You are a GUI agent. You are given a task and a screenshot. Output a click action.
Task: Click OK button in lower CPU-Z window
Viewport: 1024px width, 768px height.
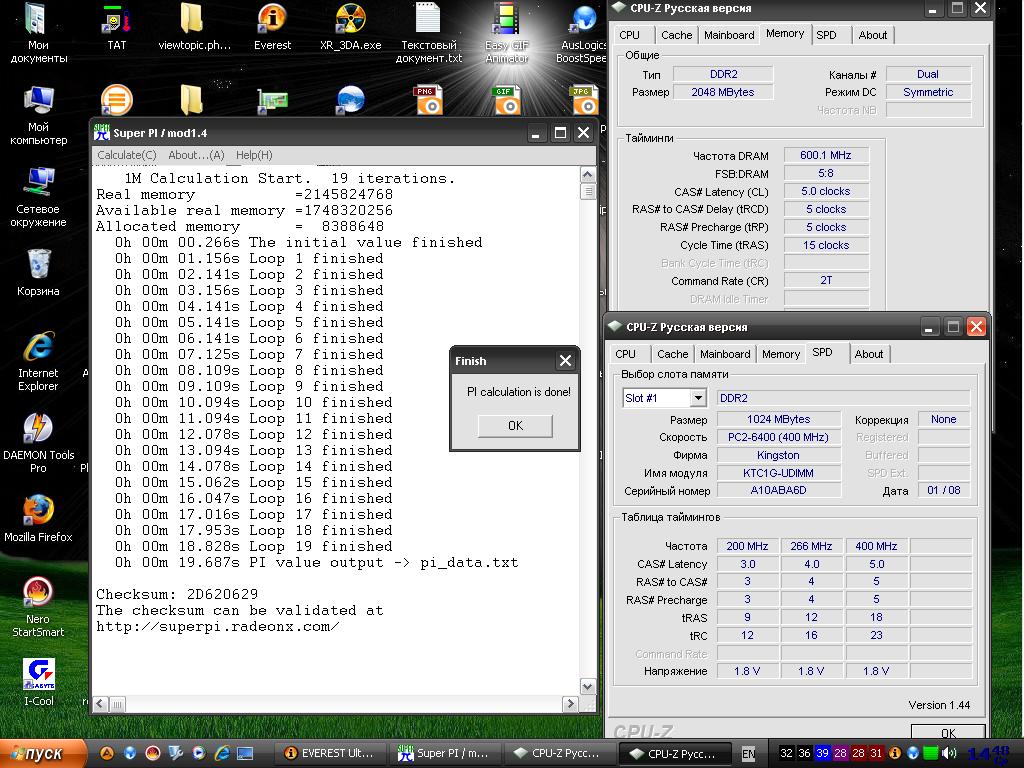(x=948, y=733)
